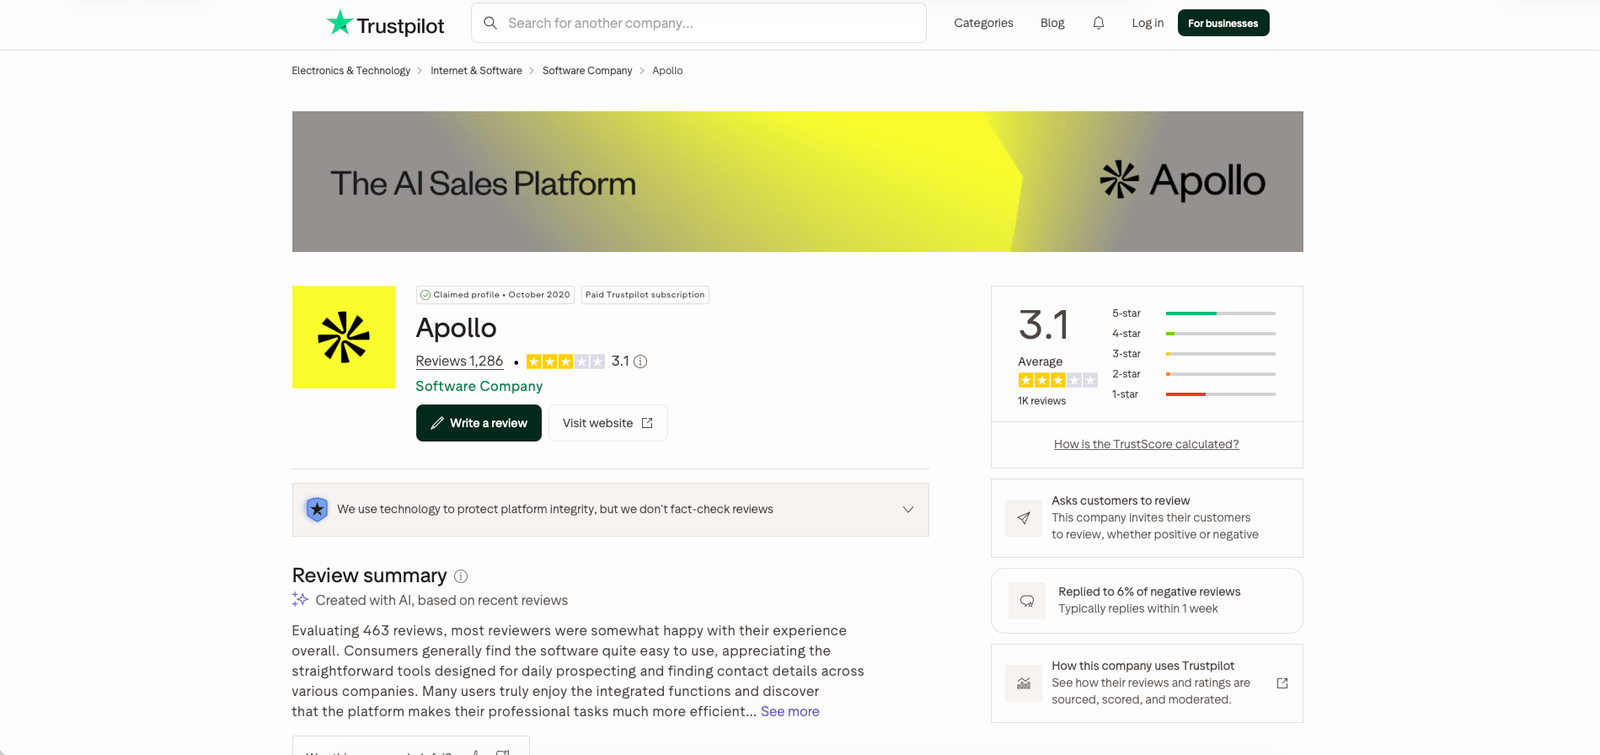Go to the Electronics & Technology breadcrumb
The height and width of the screenshot is (755, 1600).
pos(351,71)
